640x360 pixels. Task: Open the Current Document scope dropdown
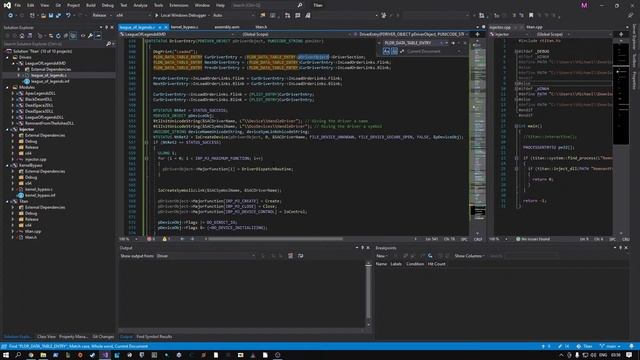(434, 51)
